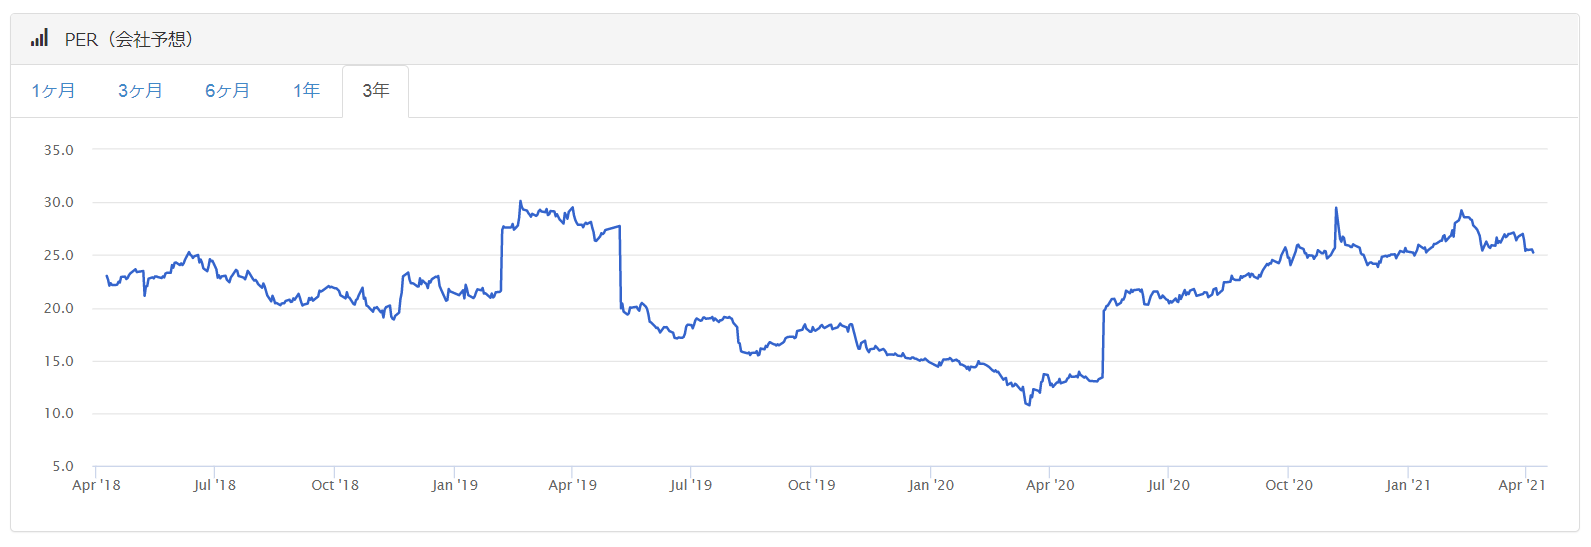The width and height of the screenshot is (1591, 547).
Task: Click the Jan '20 x-axis label
Action: [x=931, y=485]
